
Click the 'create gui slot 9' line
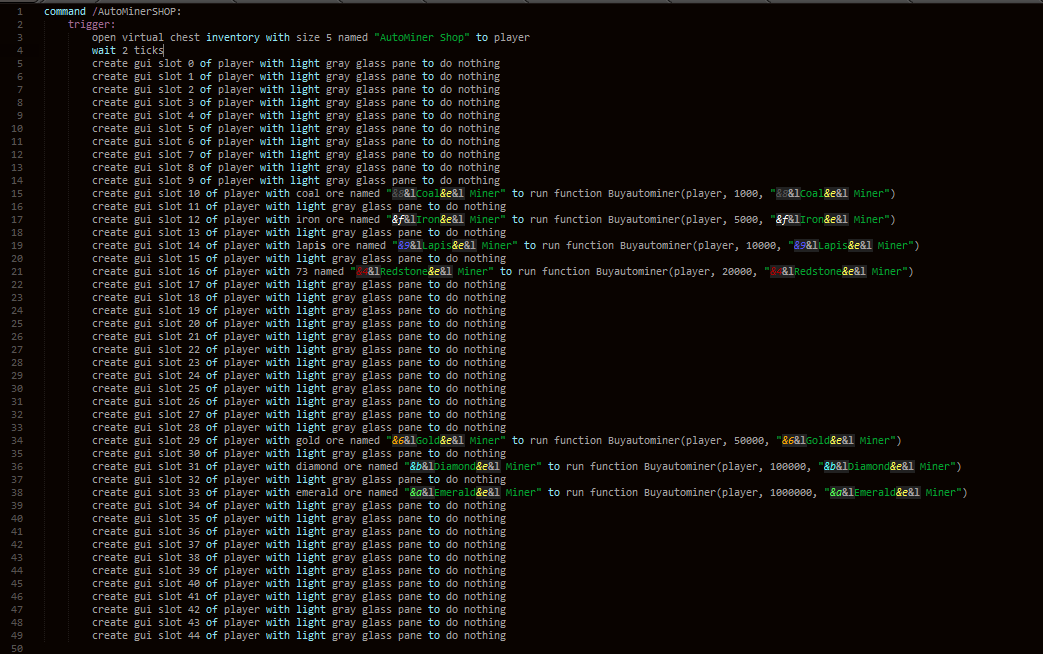click(x=296, y=180)
